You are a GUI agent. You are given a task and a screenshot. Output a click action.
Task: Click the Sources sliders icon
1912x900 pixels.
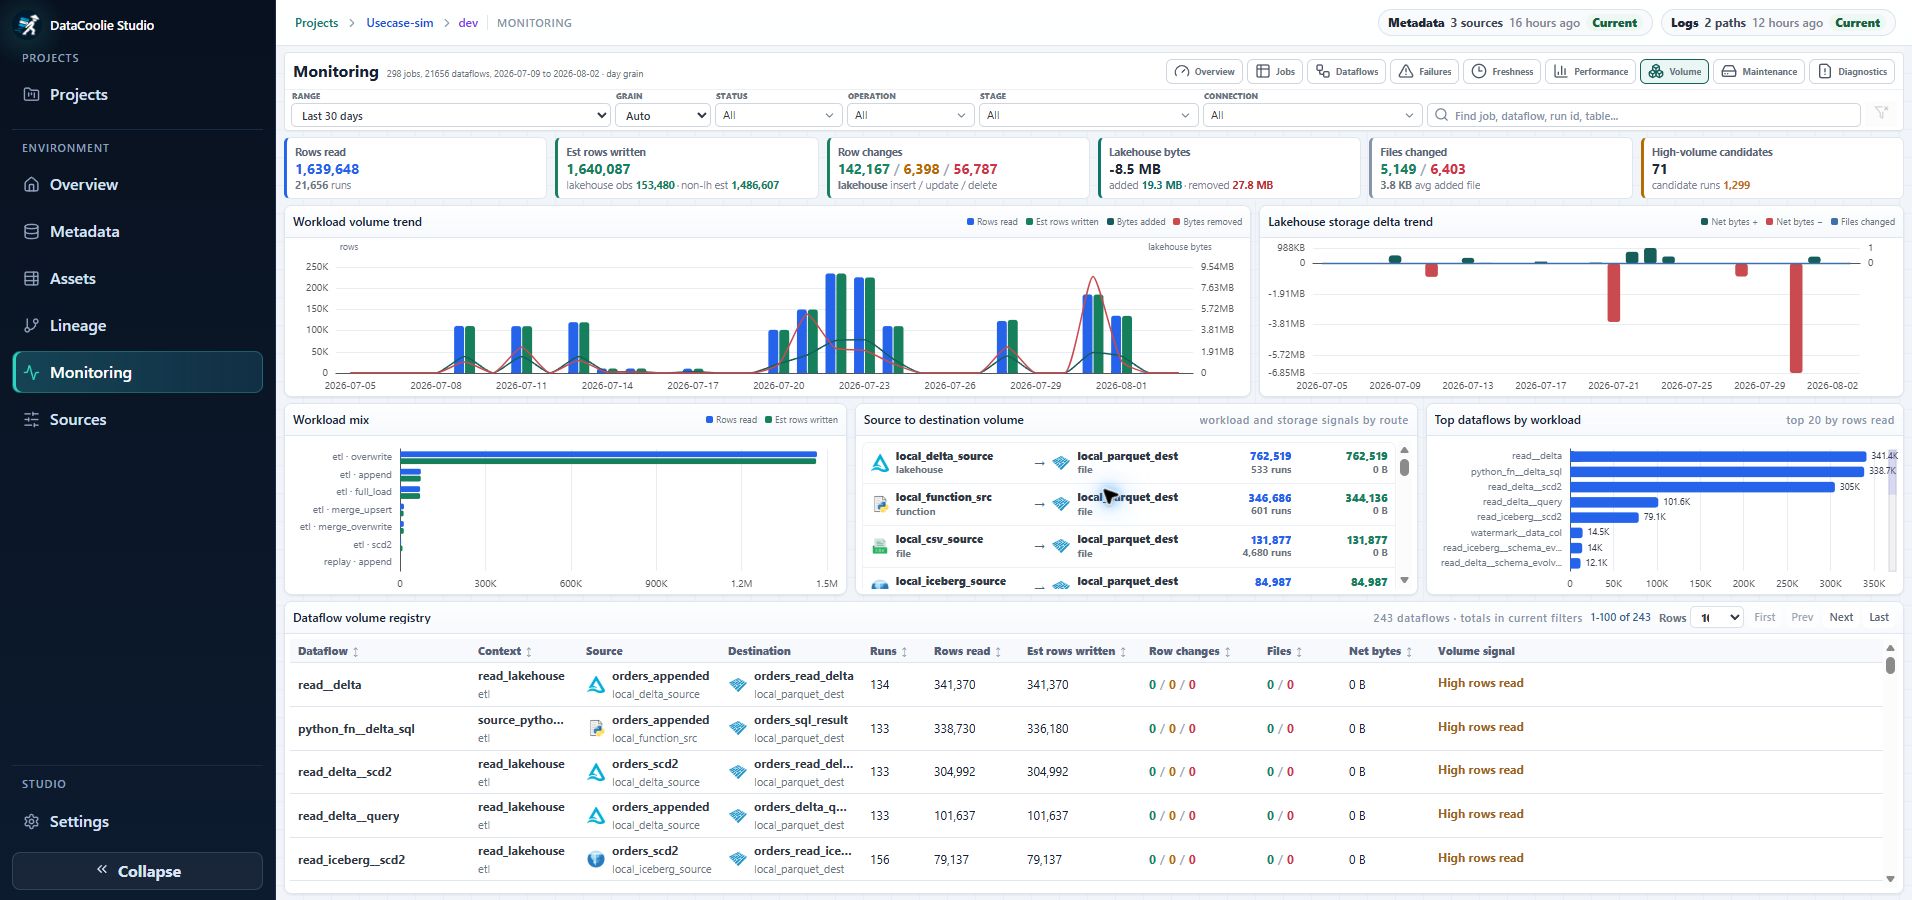click(31, 420)
